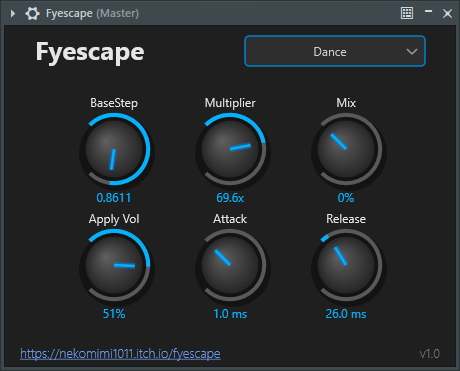Click the Release value 26.0 ms

click(x=346, y=314)
